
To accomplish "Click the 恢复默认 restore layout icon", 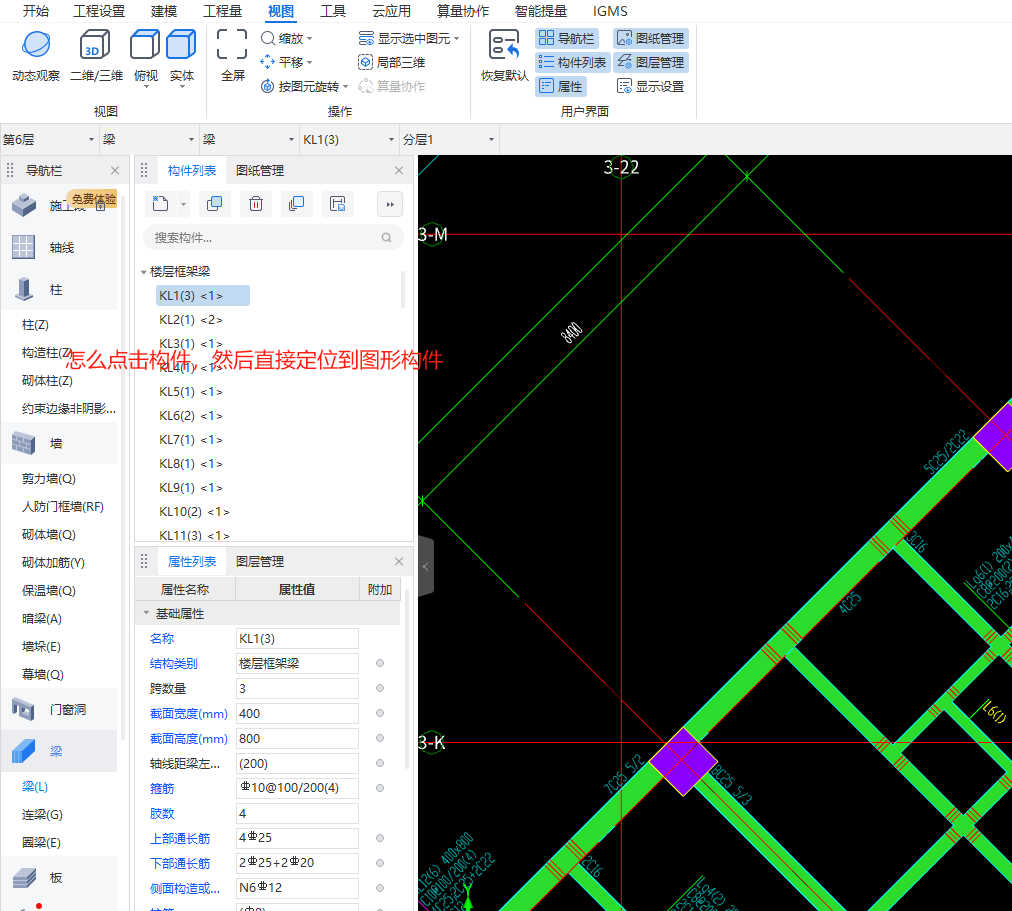I will click(x=504, y=46).
